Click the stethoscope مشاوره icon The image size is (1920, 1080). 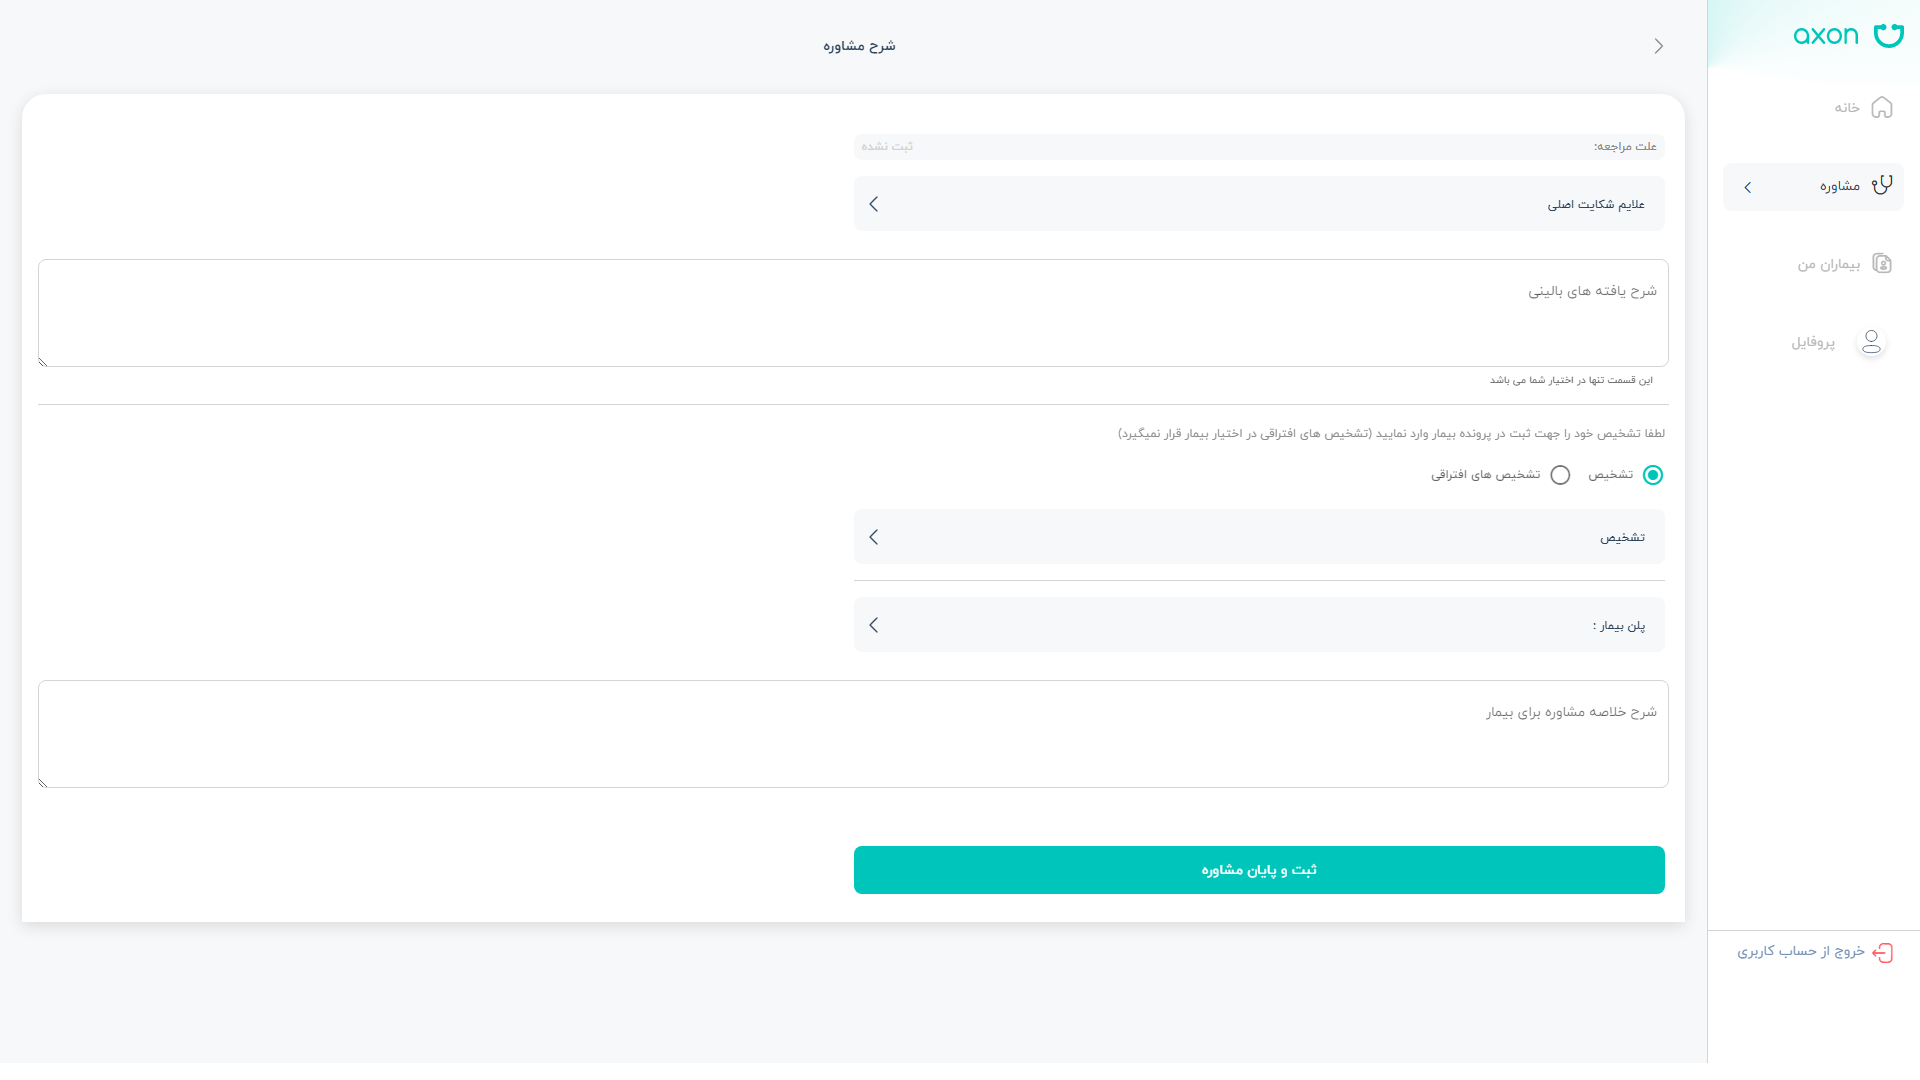pyautogui.click(x=1881, y=186)
